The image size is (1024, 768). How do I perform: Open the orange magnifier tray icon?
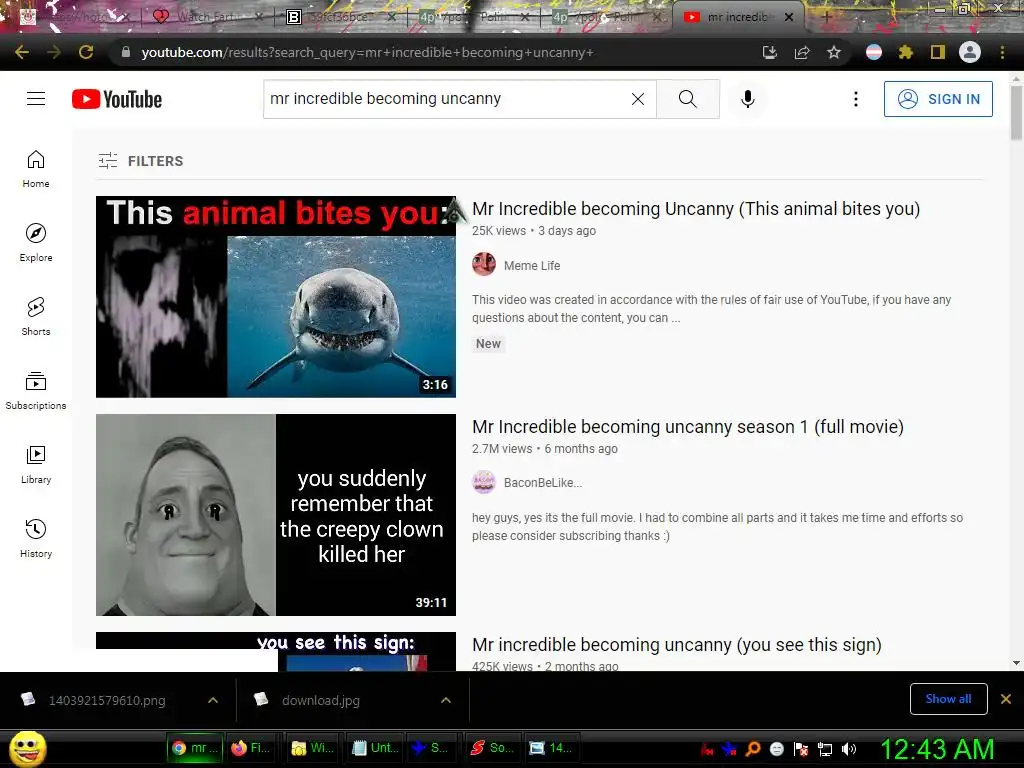click(753, 749)
